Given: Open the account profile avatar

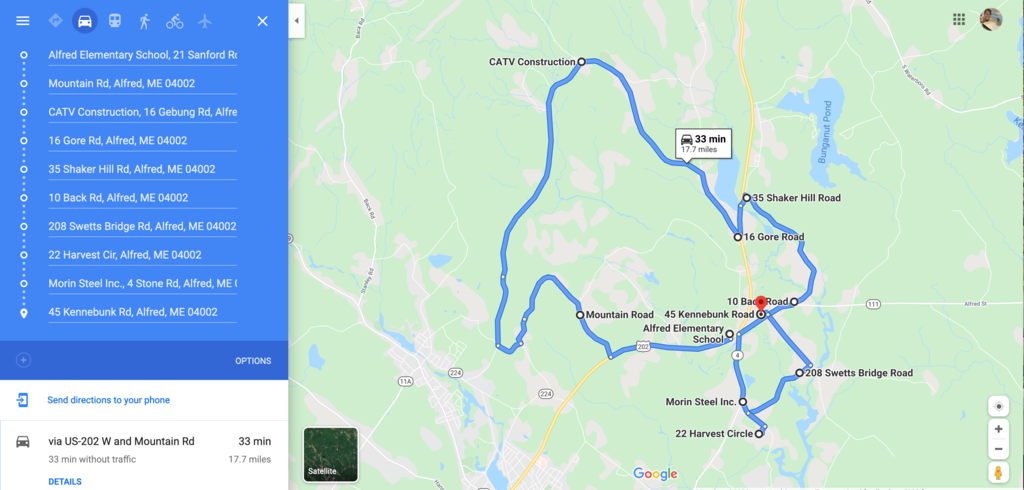Looking at the screenshot, I should (991, 19).
